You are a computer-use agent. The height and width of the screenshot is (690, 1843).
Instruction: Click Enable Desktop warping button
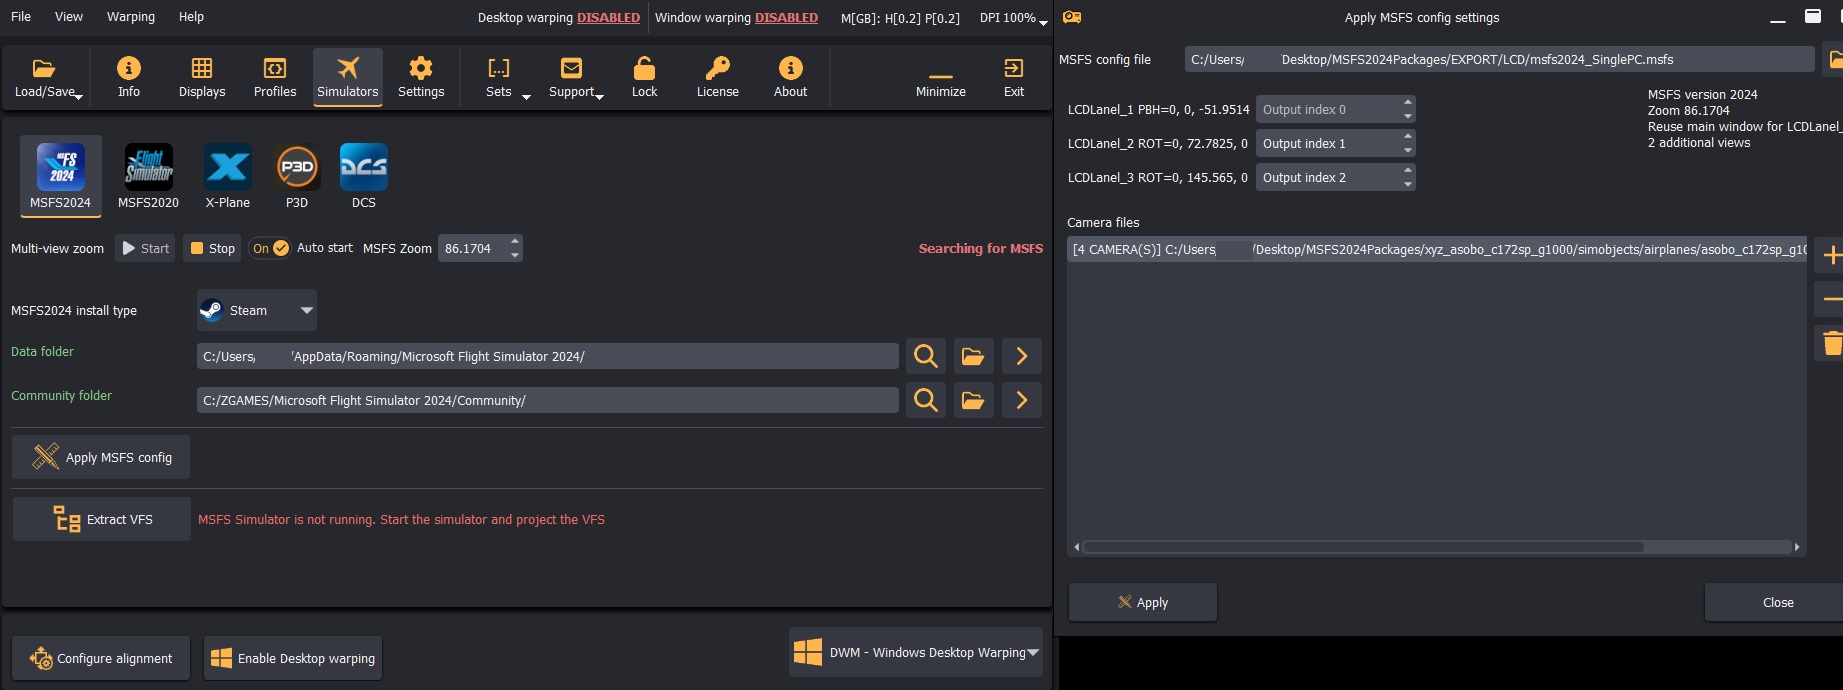click(x=293, y=658)
